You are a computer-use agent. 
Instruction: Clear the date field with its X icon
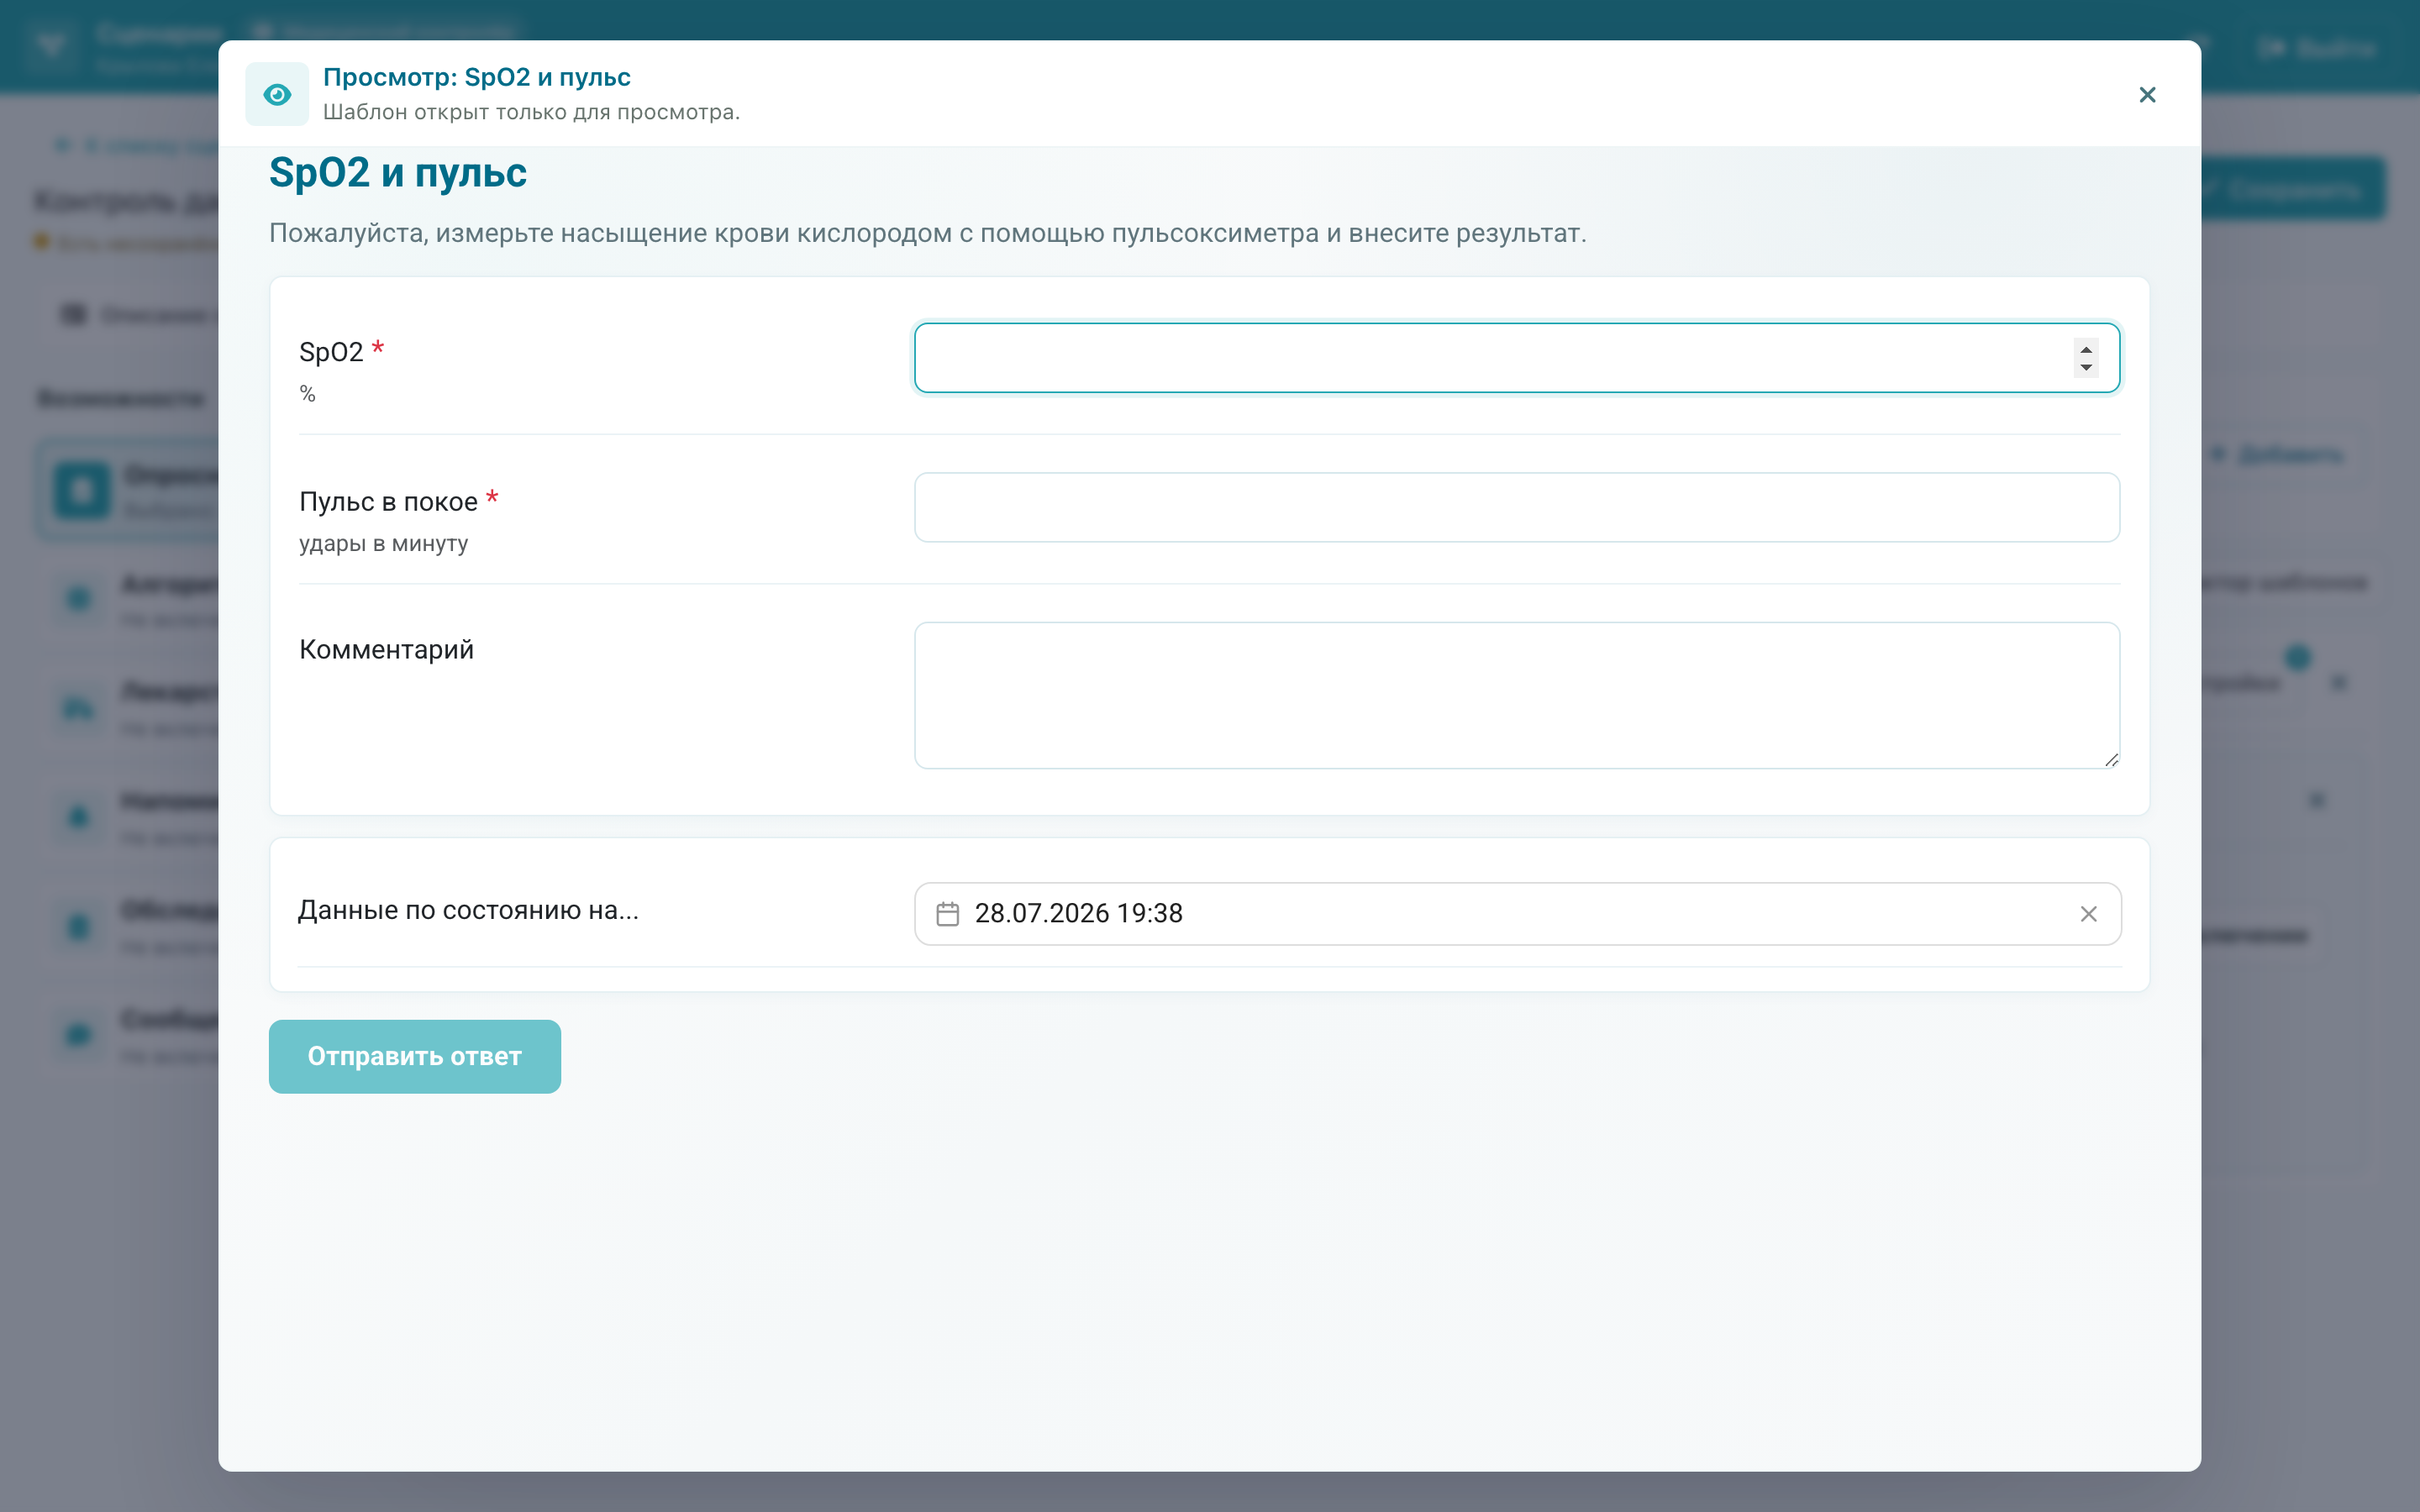pyautogui.click(x=2088, y=913)
